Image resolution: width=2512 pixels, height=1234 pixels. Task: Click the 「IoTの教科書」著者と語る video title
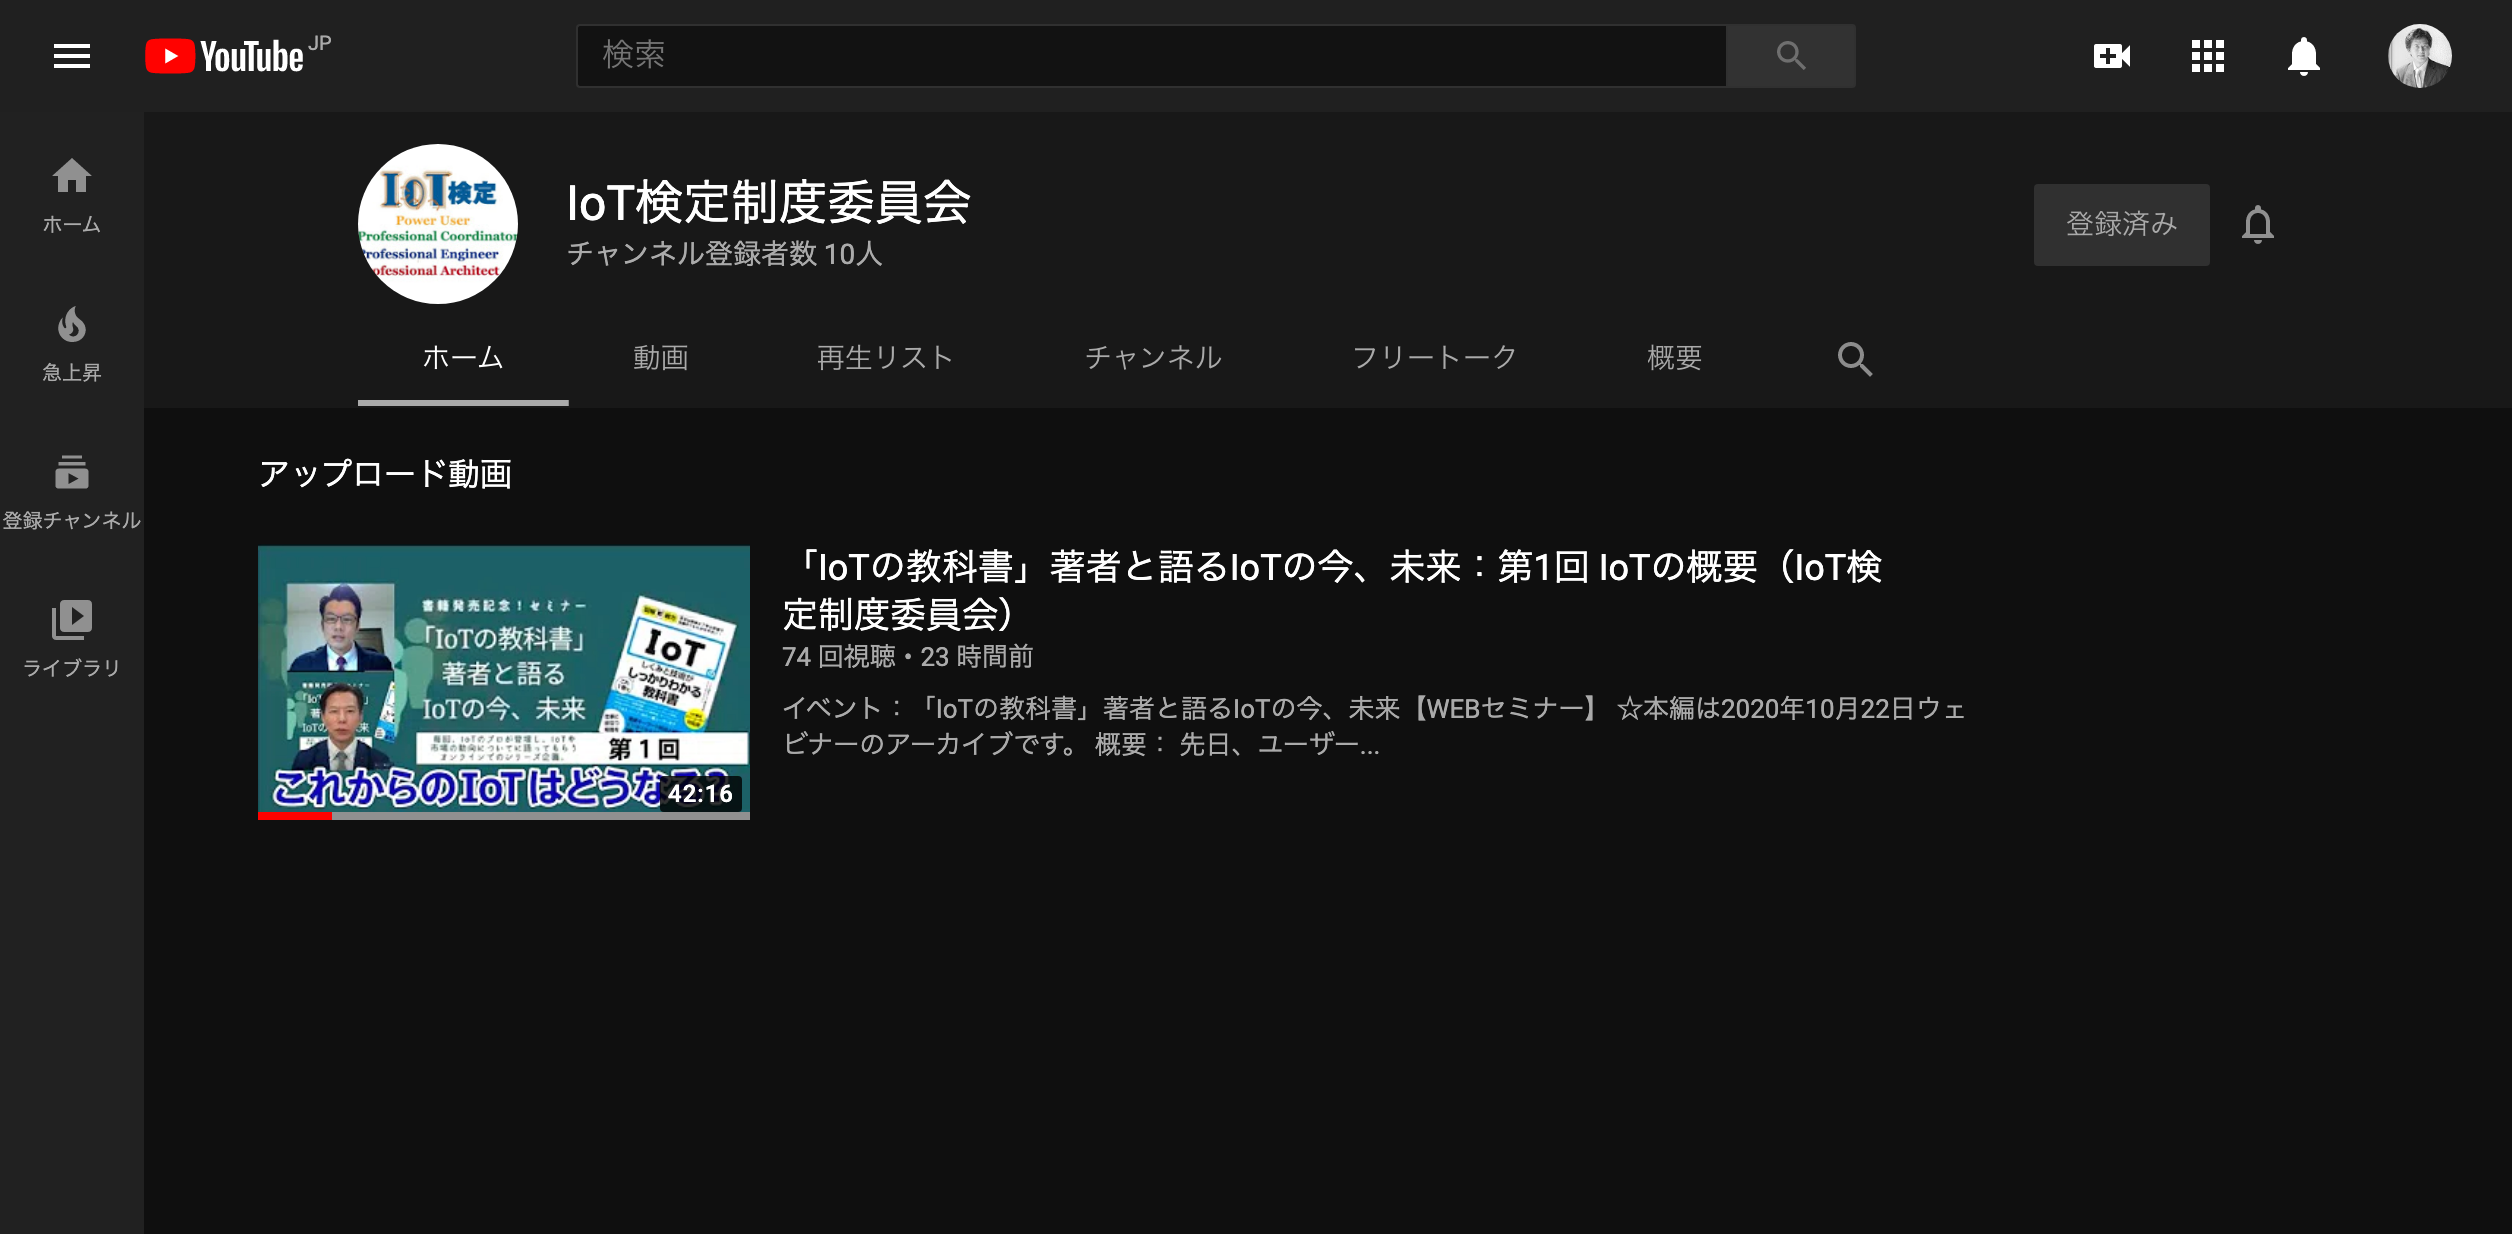[1332, 590]
